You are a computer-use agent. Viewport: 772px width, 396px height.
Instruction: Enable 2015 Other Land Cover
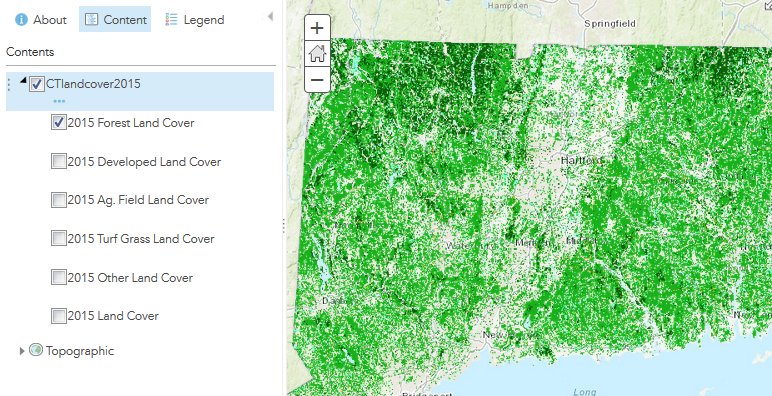point(59,277)
